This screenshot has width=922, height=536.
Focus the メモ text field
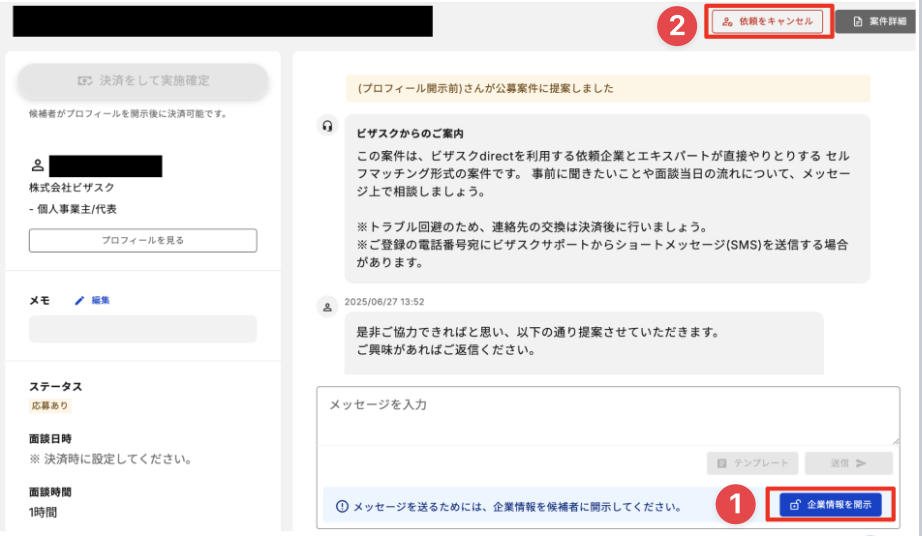pyautogui.click(x=143, y=329)
